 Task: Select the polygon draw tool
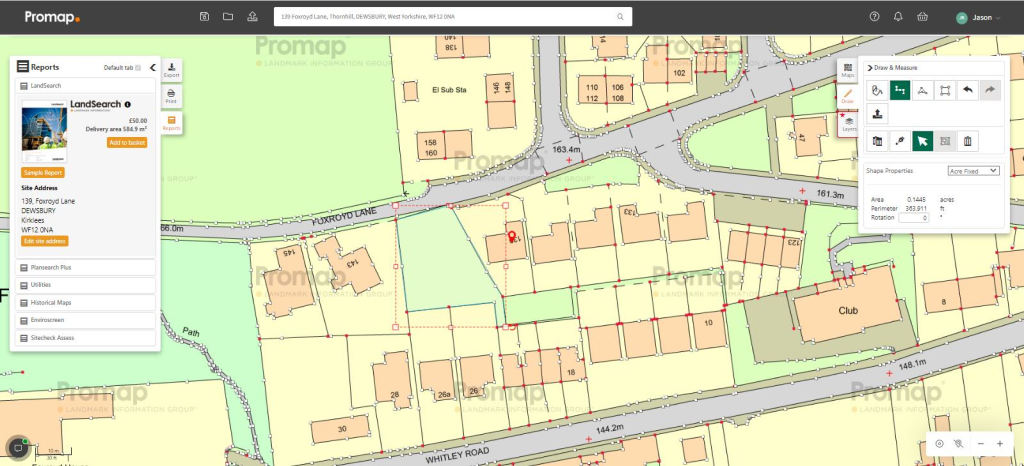pos(922,90)
